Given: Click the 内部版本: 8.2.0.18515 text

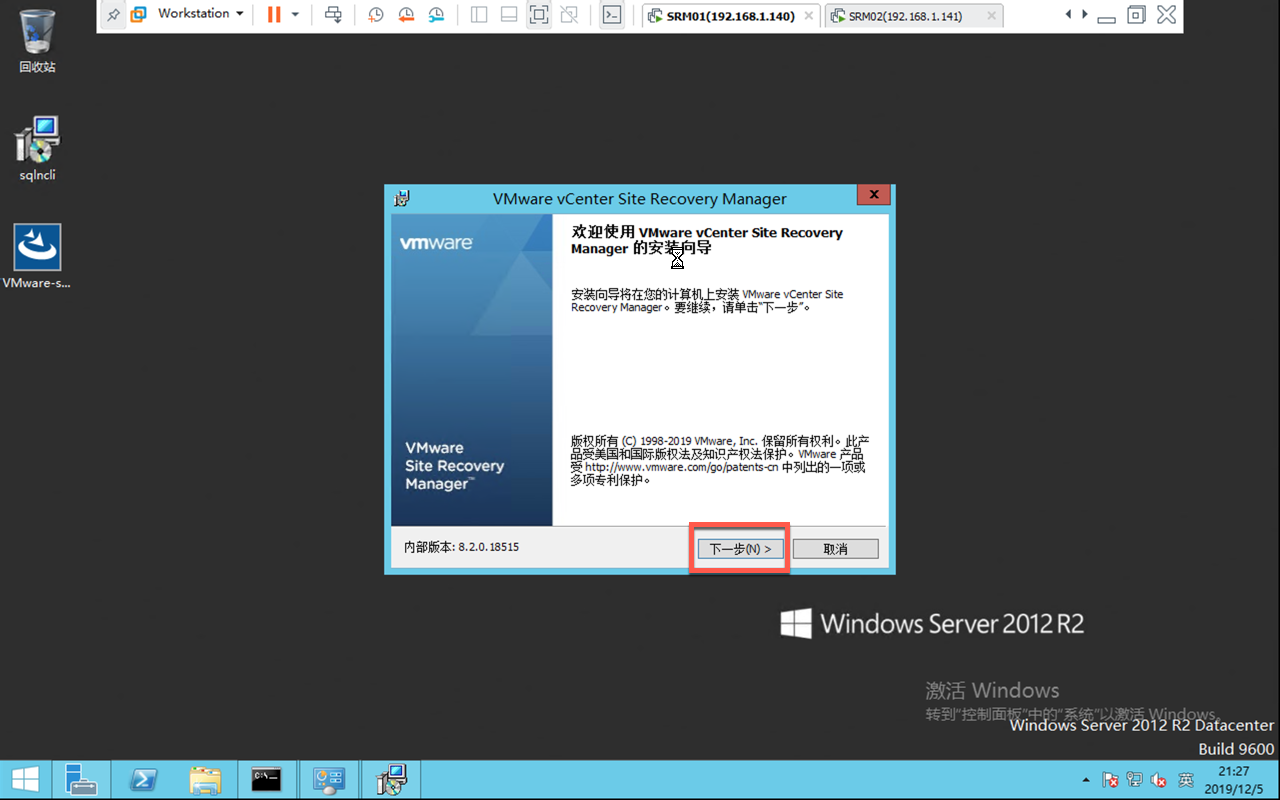Looking at the screenshot, I should point(461,547).
